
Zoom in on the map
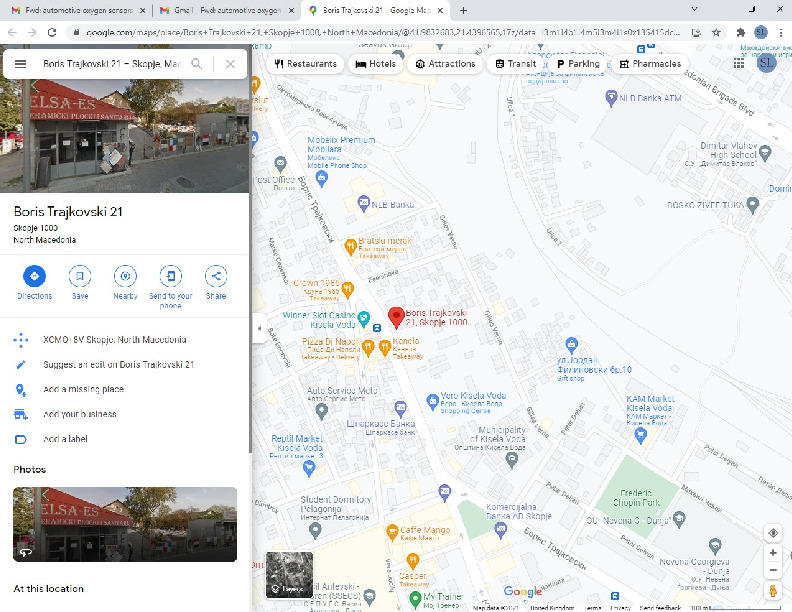click(773, 553)
